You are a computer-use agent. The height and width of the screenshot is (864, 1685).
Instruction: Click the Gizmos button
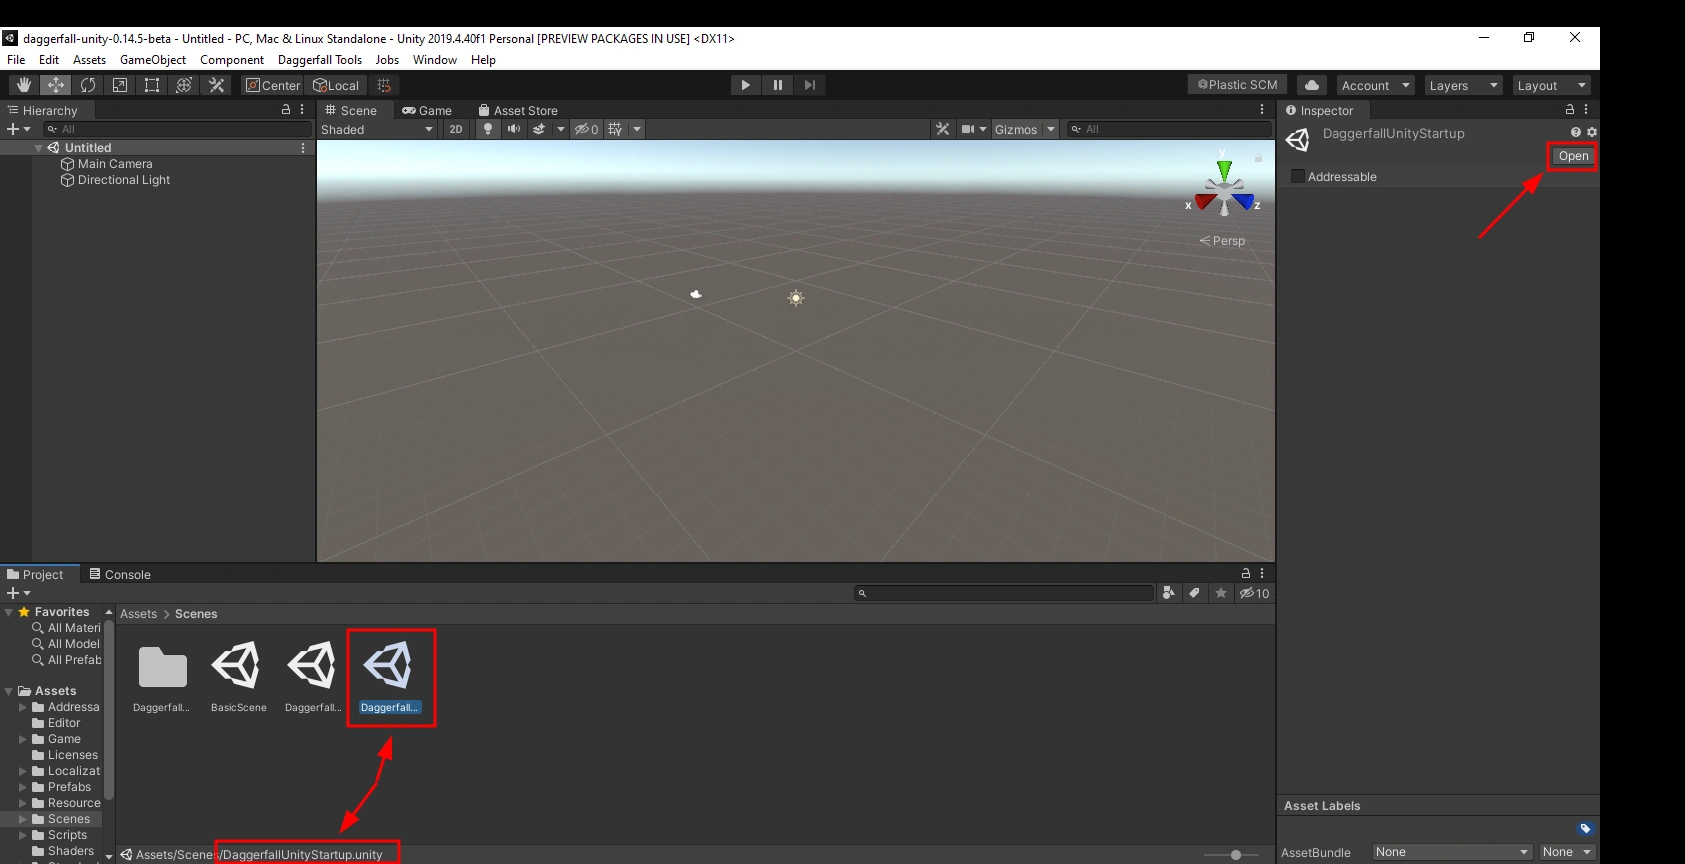click(1016, 129)
